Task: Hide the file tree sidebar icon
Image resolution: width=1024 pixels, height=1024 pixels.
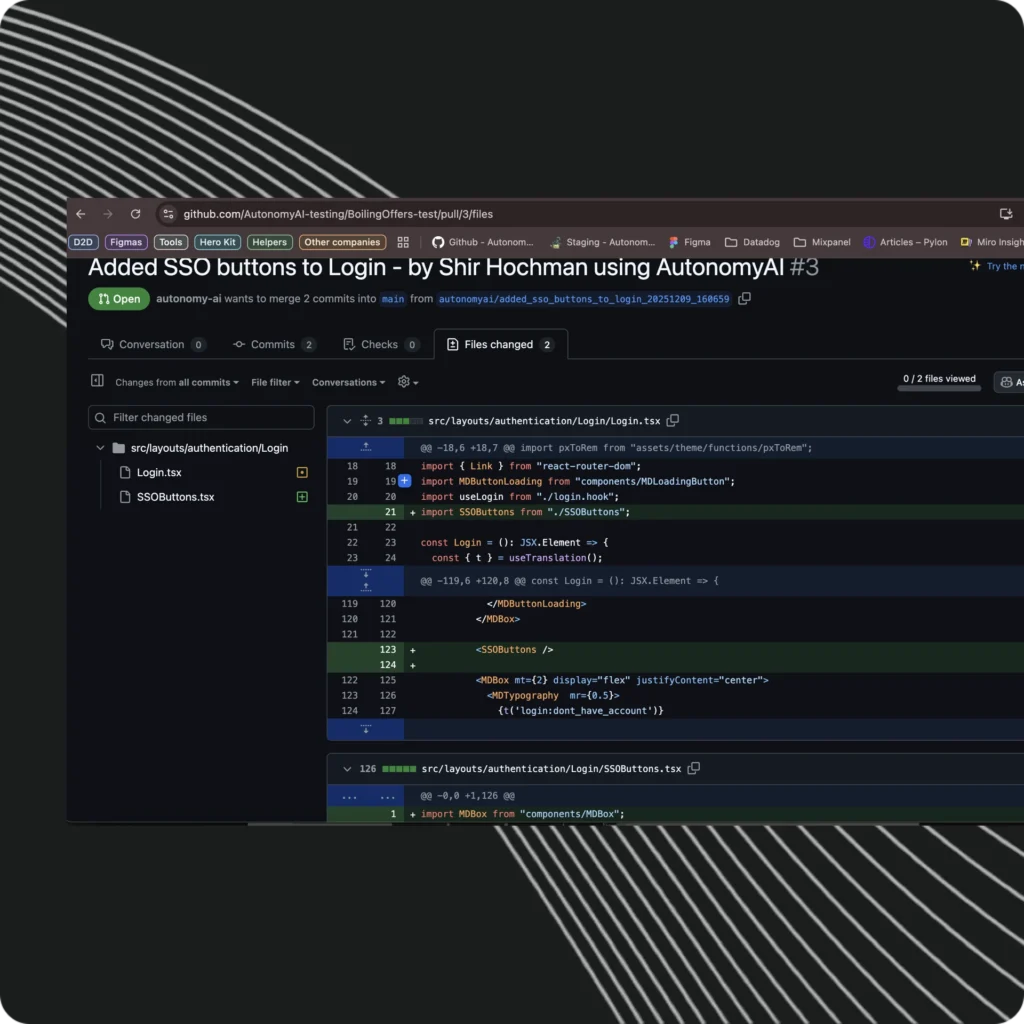Action: pos(97,381)
